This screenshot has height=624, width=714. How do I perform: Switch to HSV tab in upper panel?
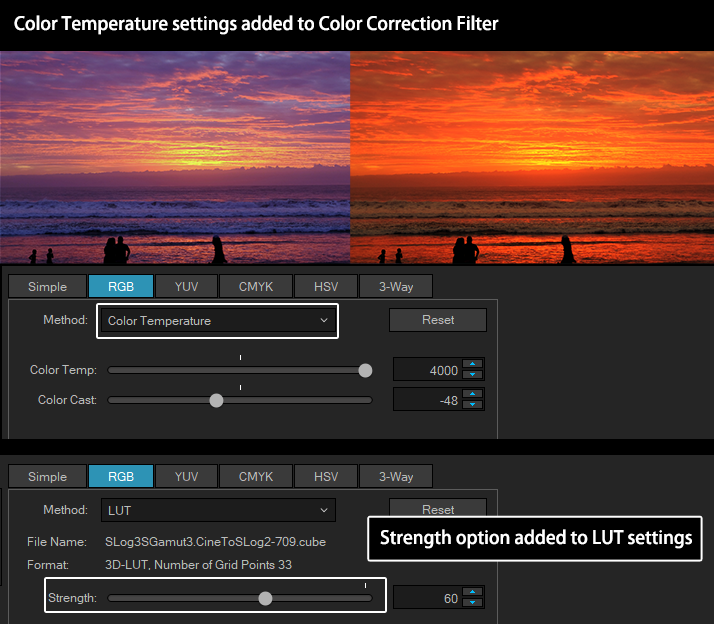pos(326,286)
